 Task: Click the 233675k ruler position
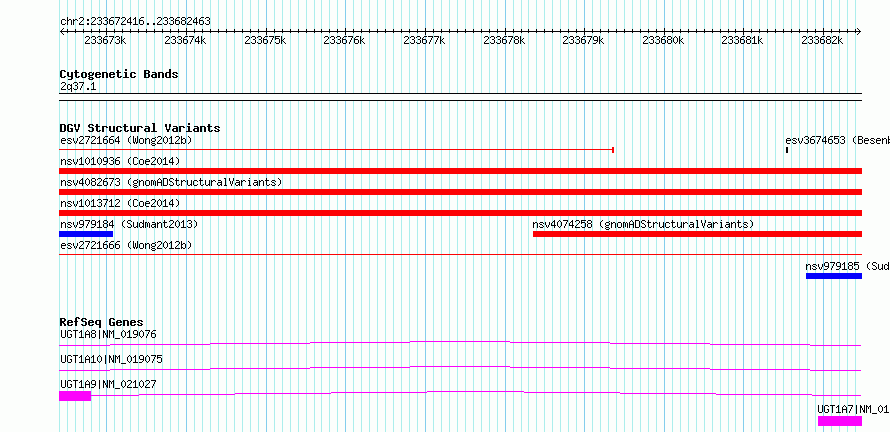pyautogui.click(x=265, y=41)
